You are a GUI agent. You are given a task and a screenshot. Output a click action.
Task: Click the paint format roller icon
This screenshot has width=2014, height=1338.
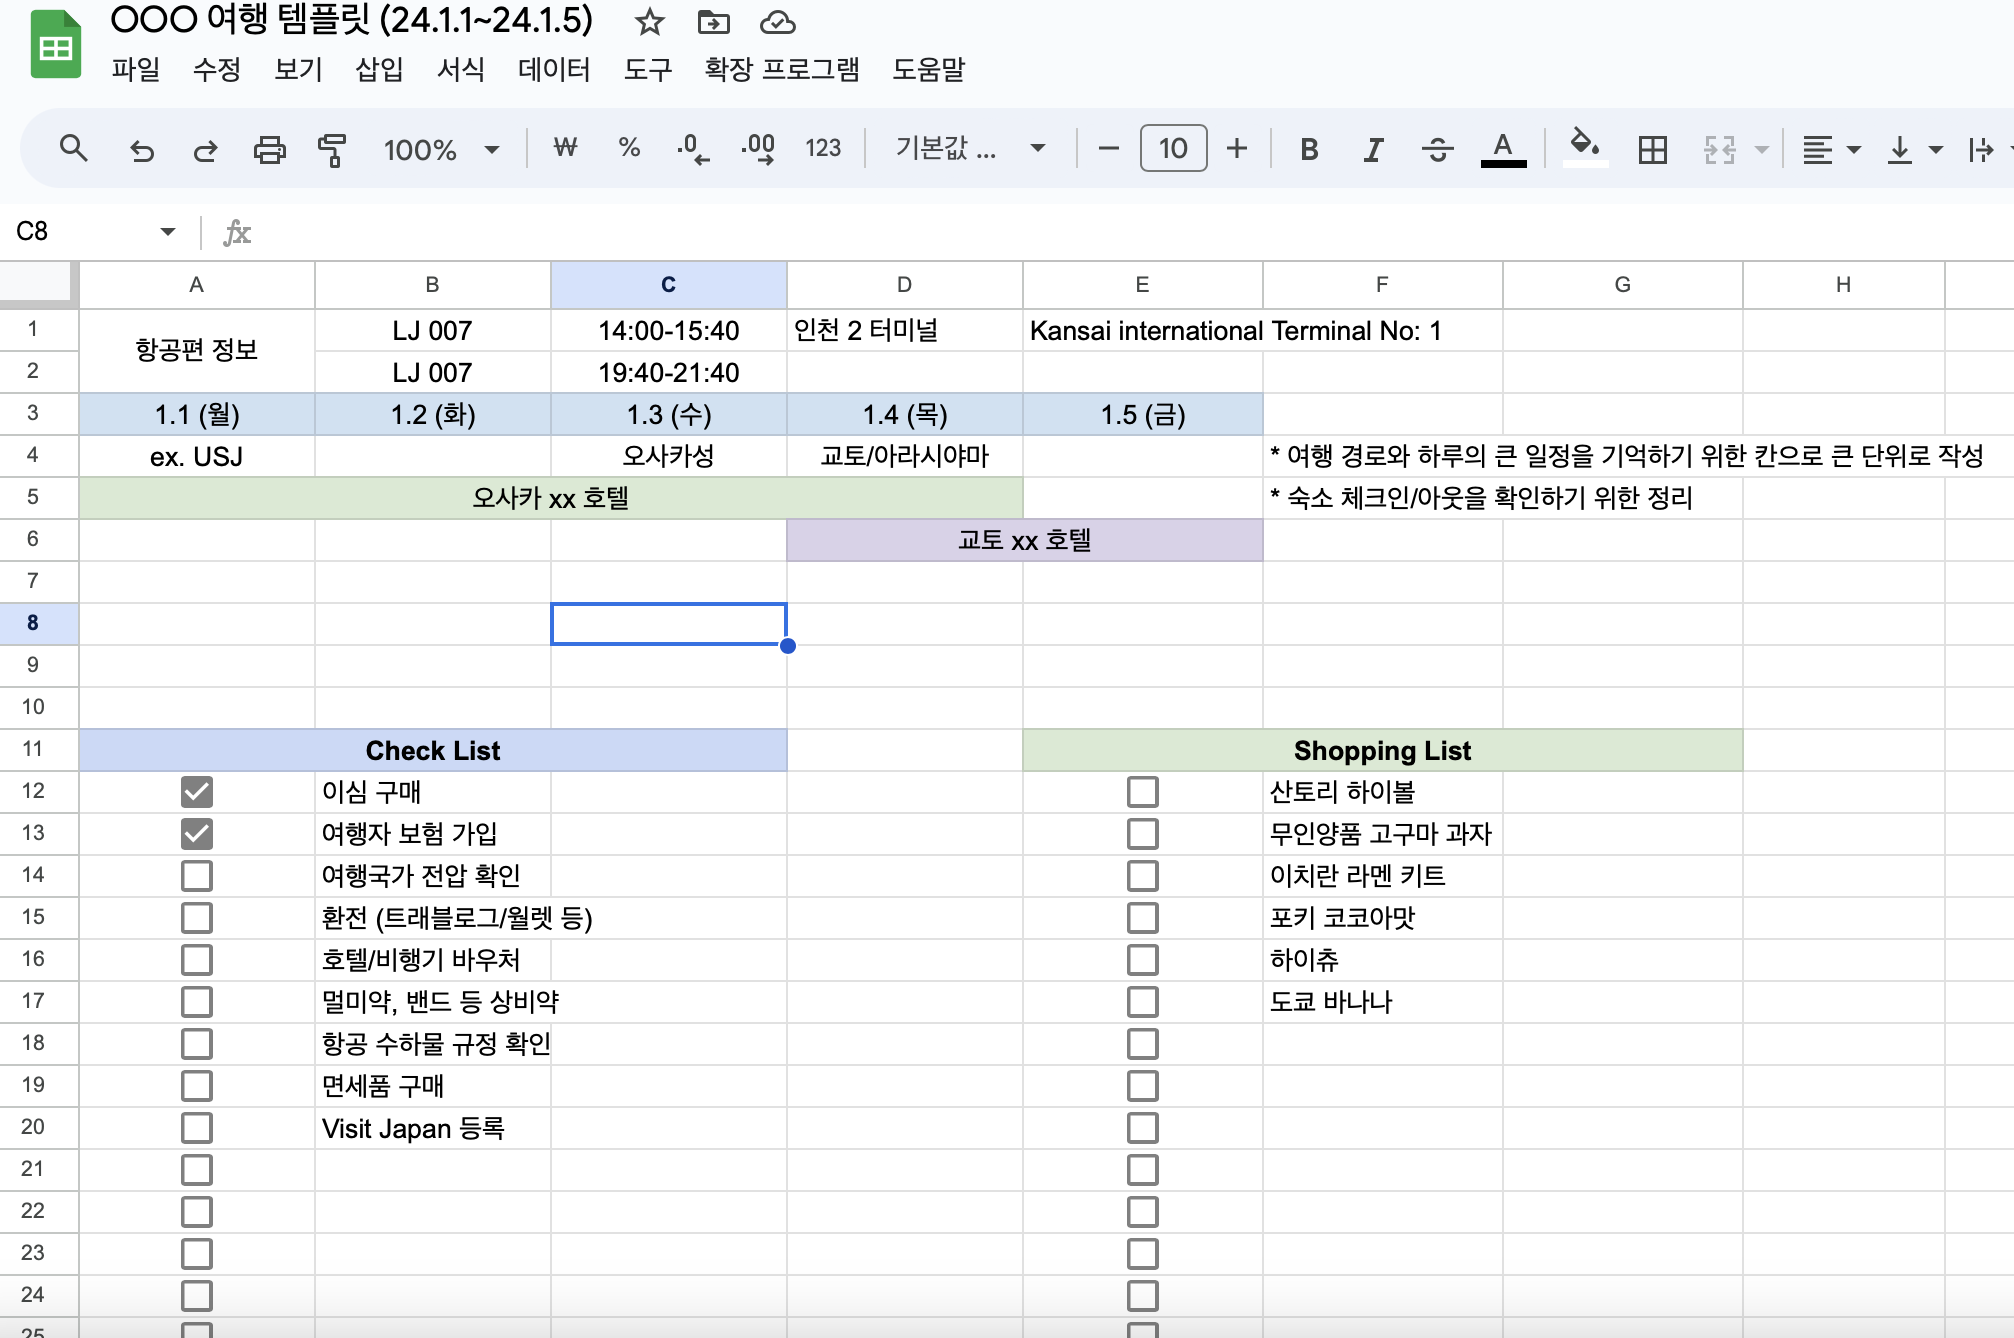(x=332, y=150)
